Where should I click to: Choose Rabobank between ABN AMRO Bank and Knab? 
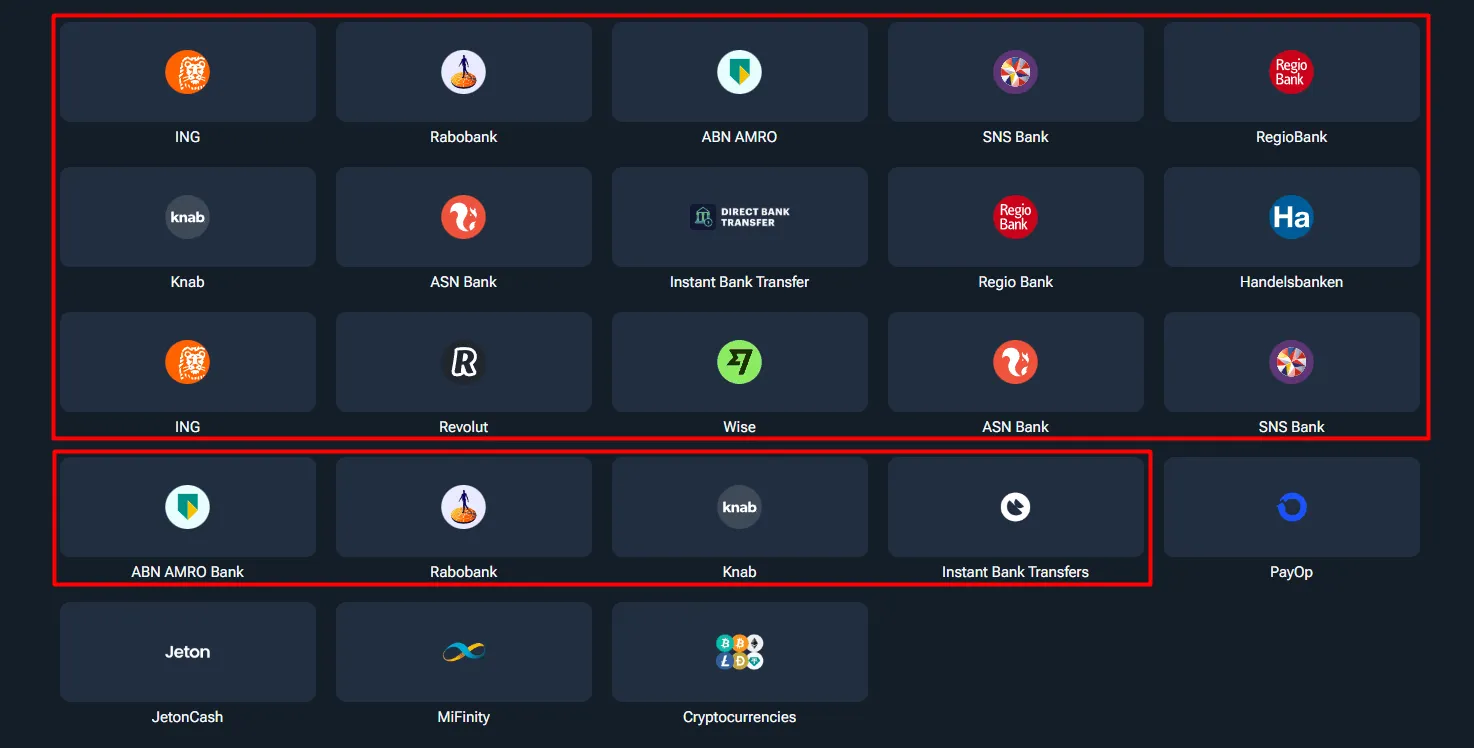(463, 507)
